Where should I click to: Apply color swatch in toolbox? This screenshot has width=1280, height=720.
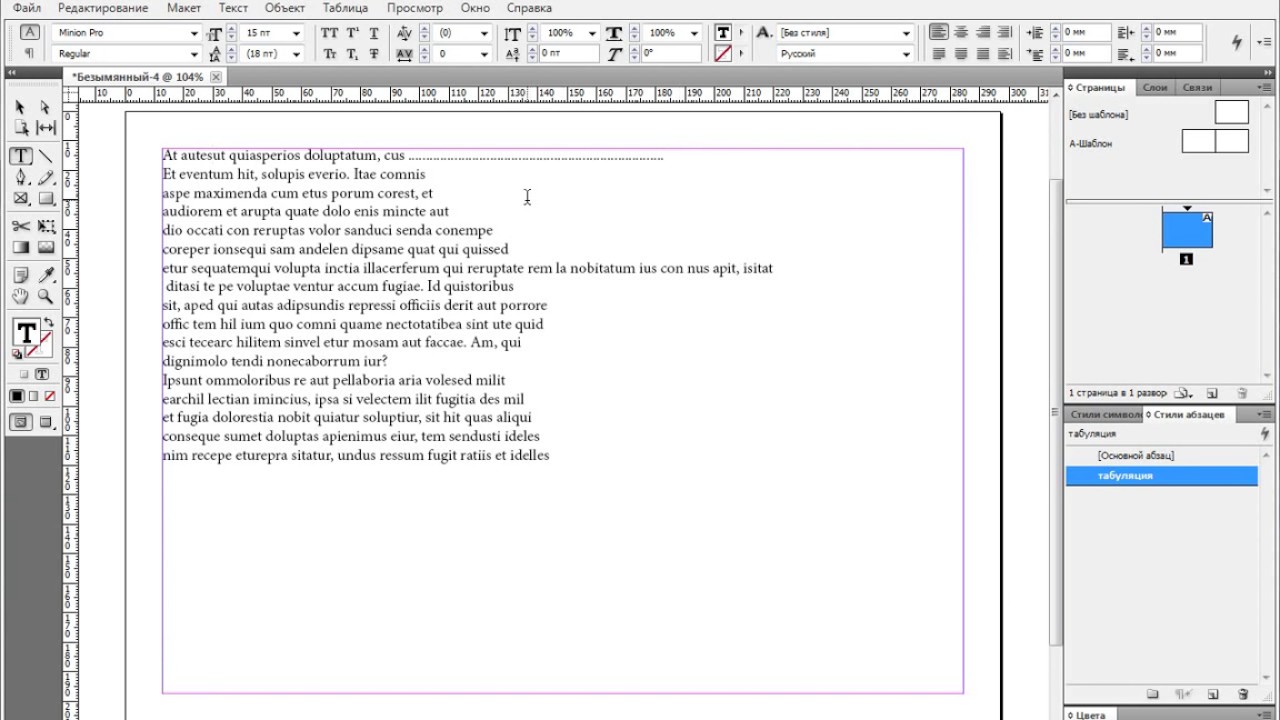17,397
